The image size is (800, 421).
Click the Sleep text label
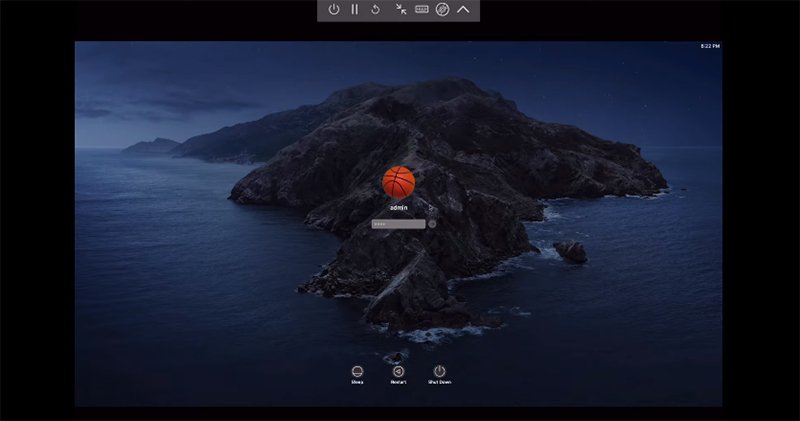coord(357,382)
